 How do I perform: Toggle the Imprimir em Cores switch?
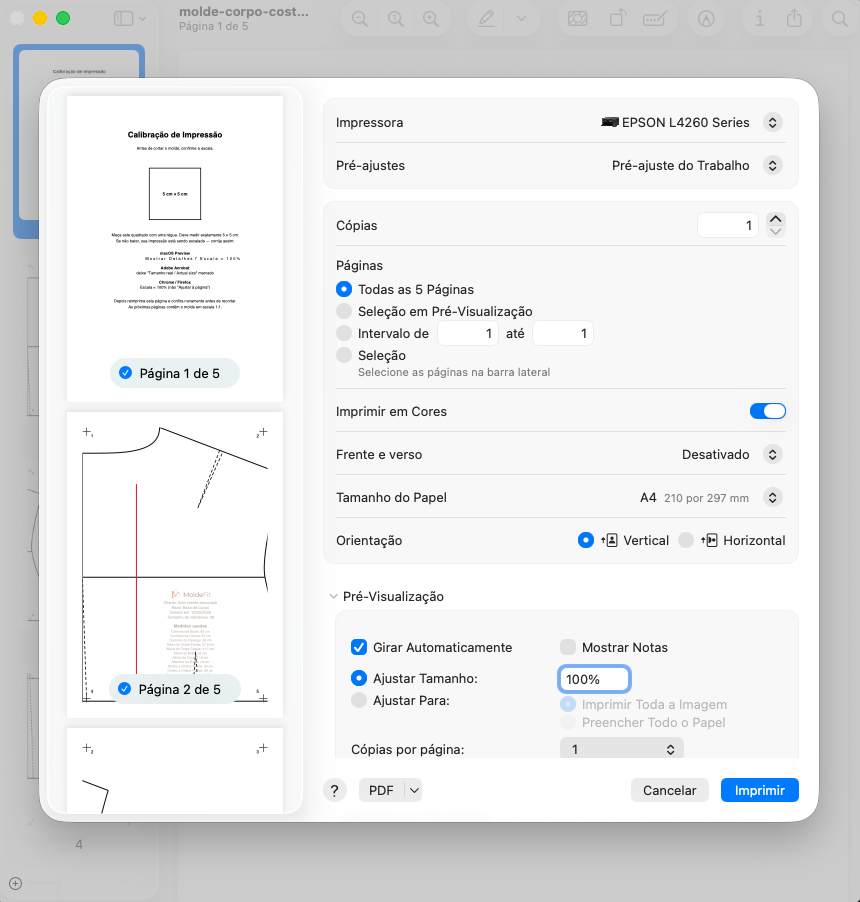[767, 411]
